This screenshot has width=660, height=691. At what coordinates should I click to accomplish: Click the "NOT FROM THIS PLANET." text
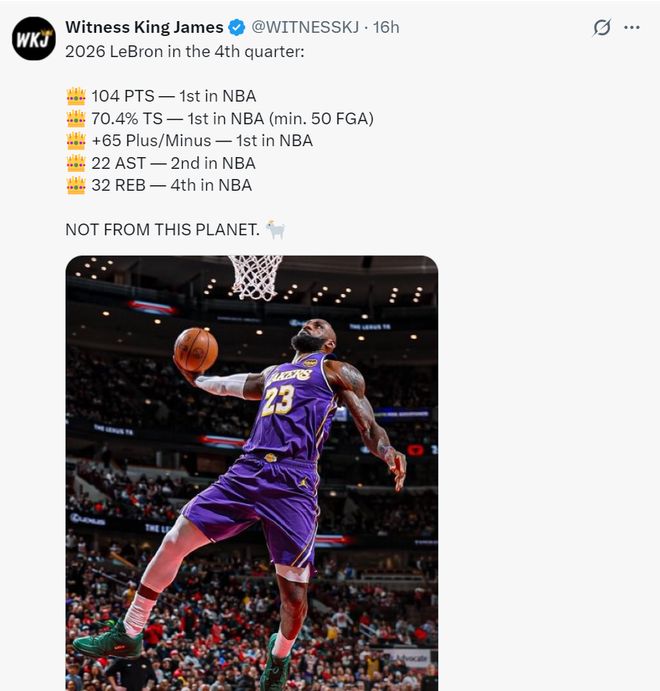pyautogui.click(x=160, y=230)
